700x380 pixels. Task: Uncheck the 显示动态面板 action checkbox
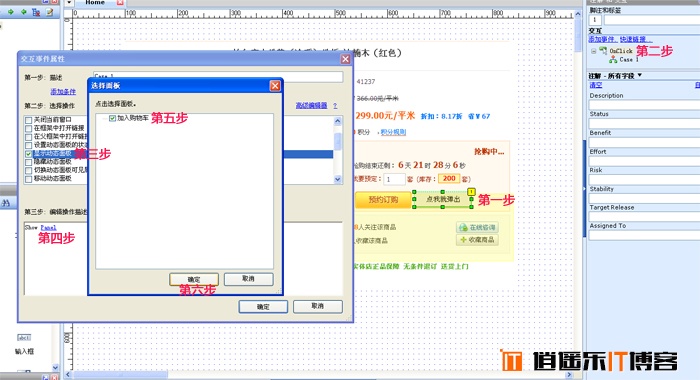coord(29,154)
